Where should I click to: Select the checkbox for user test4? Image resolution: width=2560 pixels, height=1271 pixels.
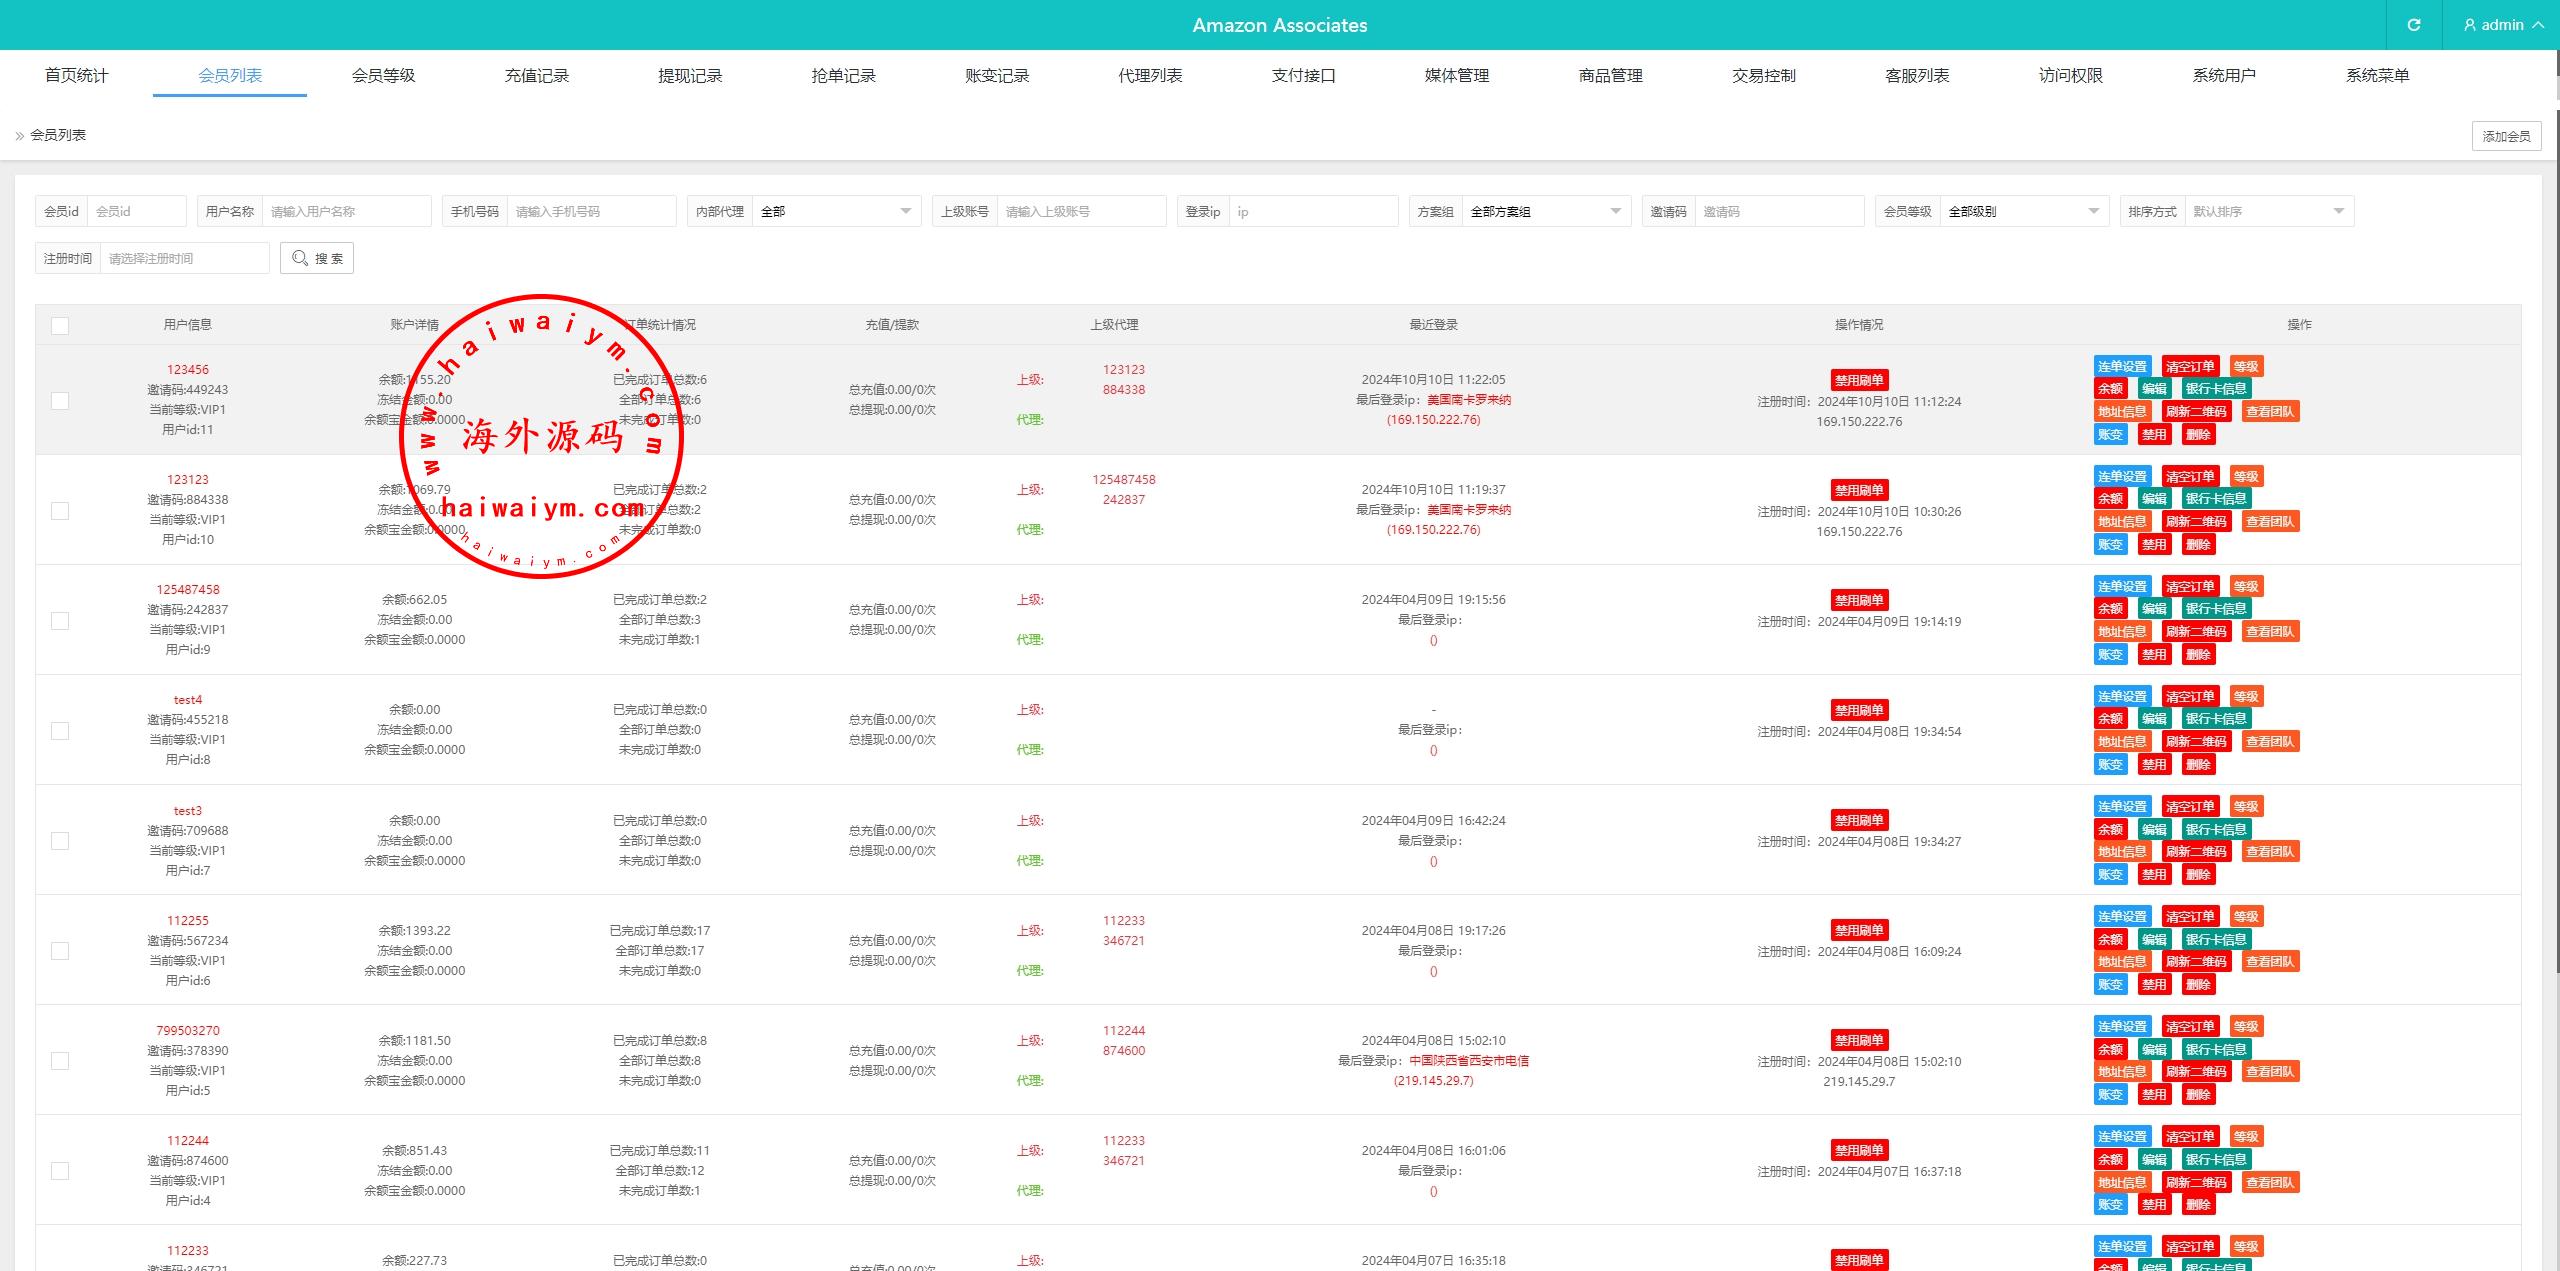pos(60,731)
